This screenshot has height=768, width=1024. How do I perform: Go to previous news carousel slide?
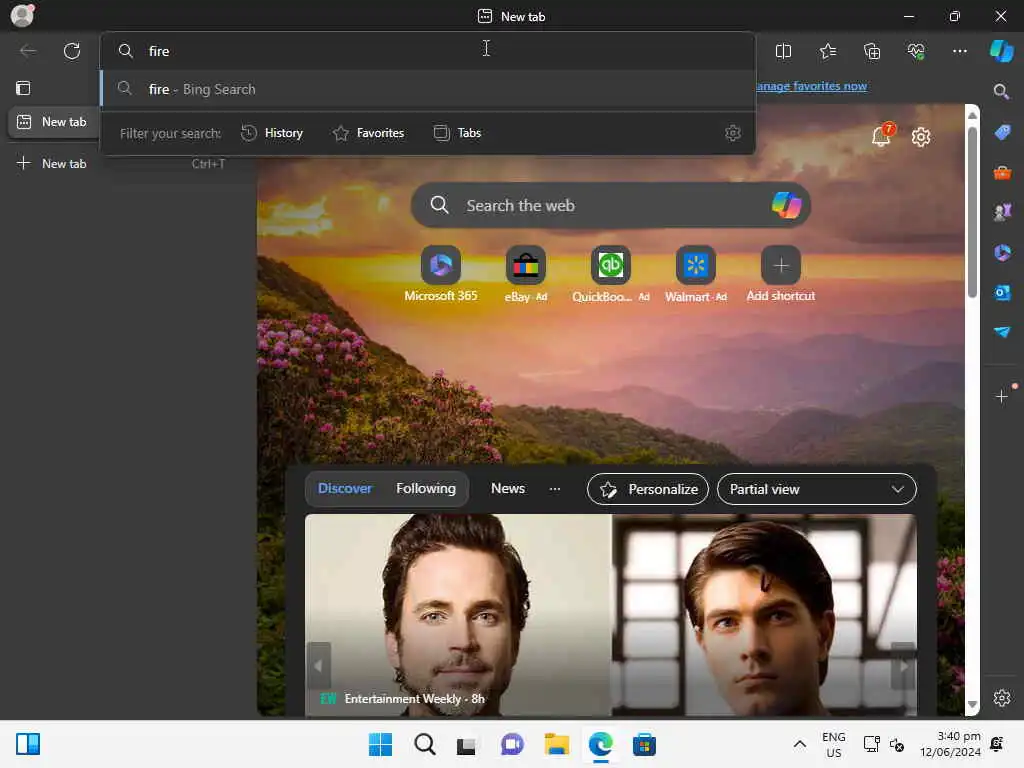point(319,666)
